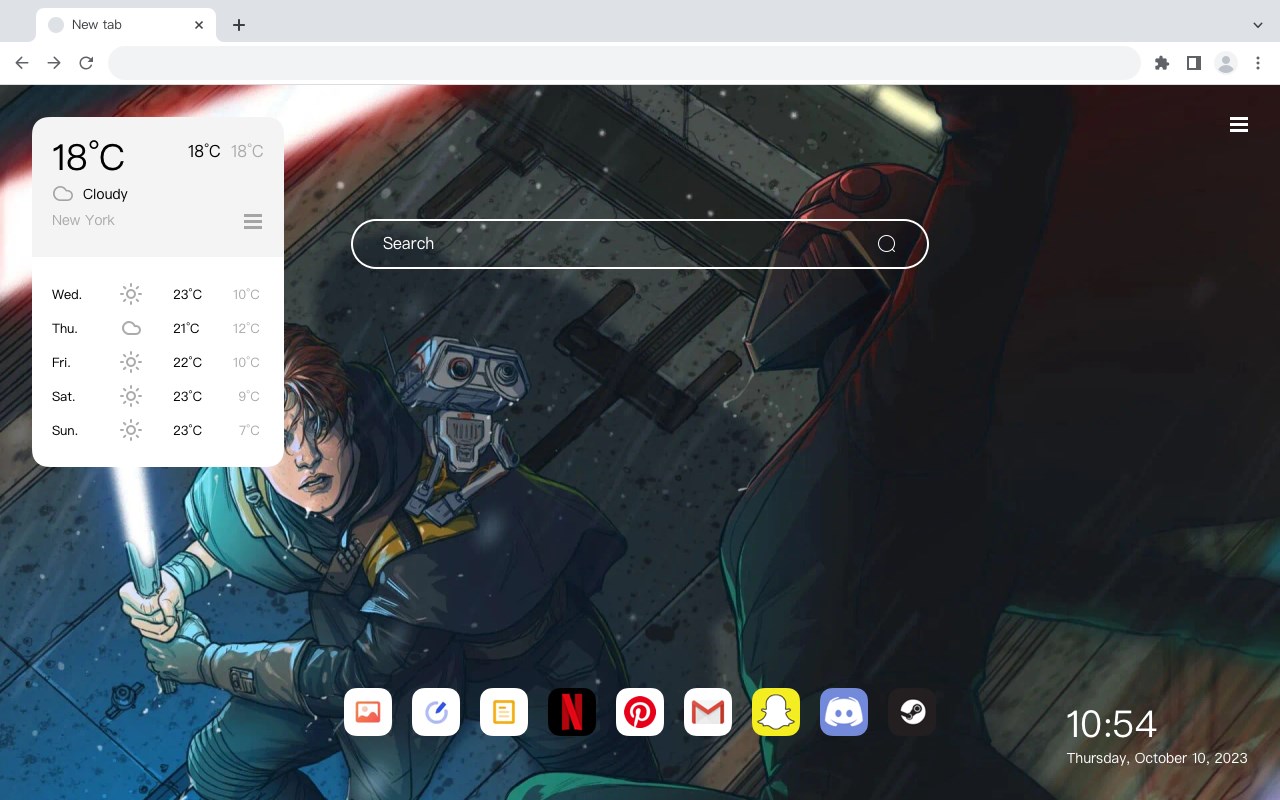Image resolution: width=1280 pixels, height=800 pixels.
Task: Close the New tab tab
Action: 199,25
